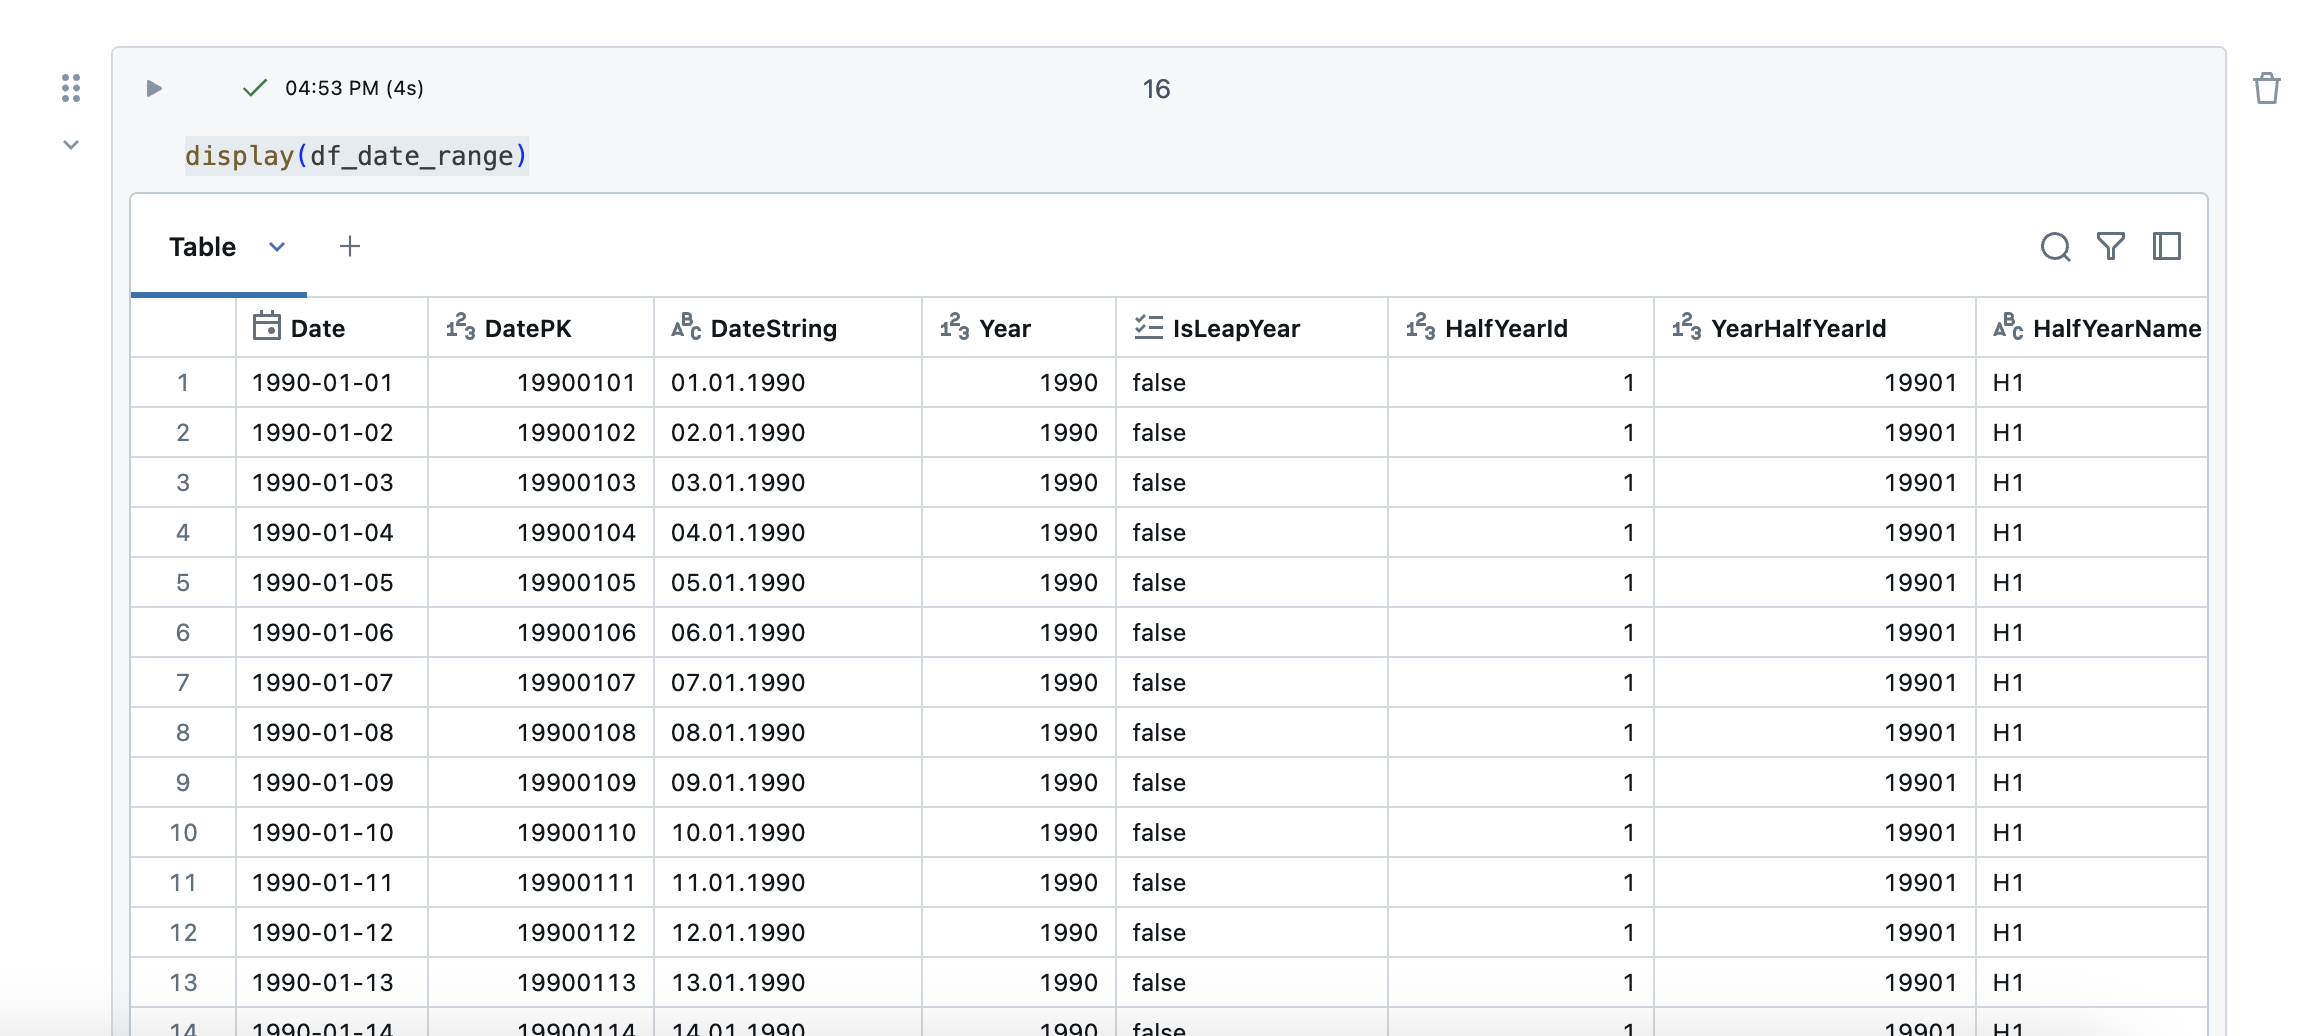Add a new visualization with plus
2306x1036 pixels.
pyautogui.click(x=350, y=246)
